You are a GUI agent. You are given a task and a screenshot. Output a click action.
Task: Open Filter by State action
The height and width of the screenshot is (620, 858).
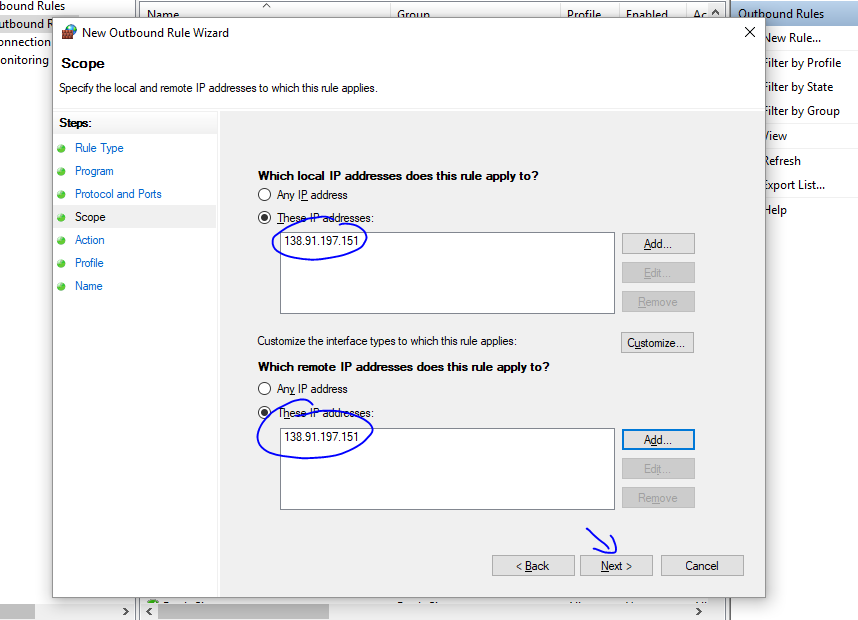pyautogui.click(x=799, y=87)
